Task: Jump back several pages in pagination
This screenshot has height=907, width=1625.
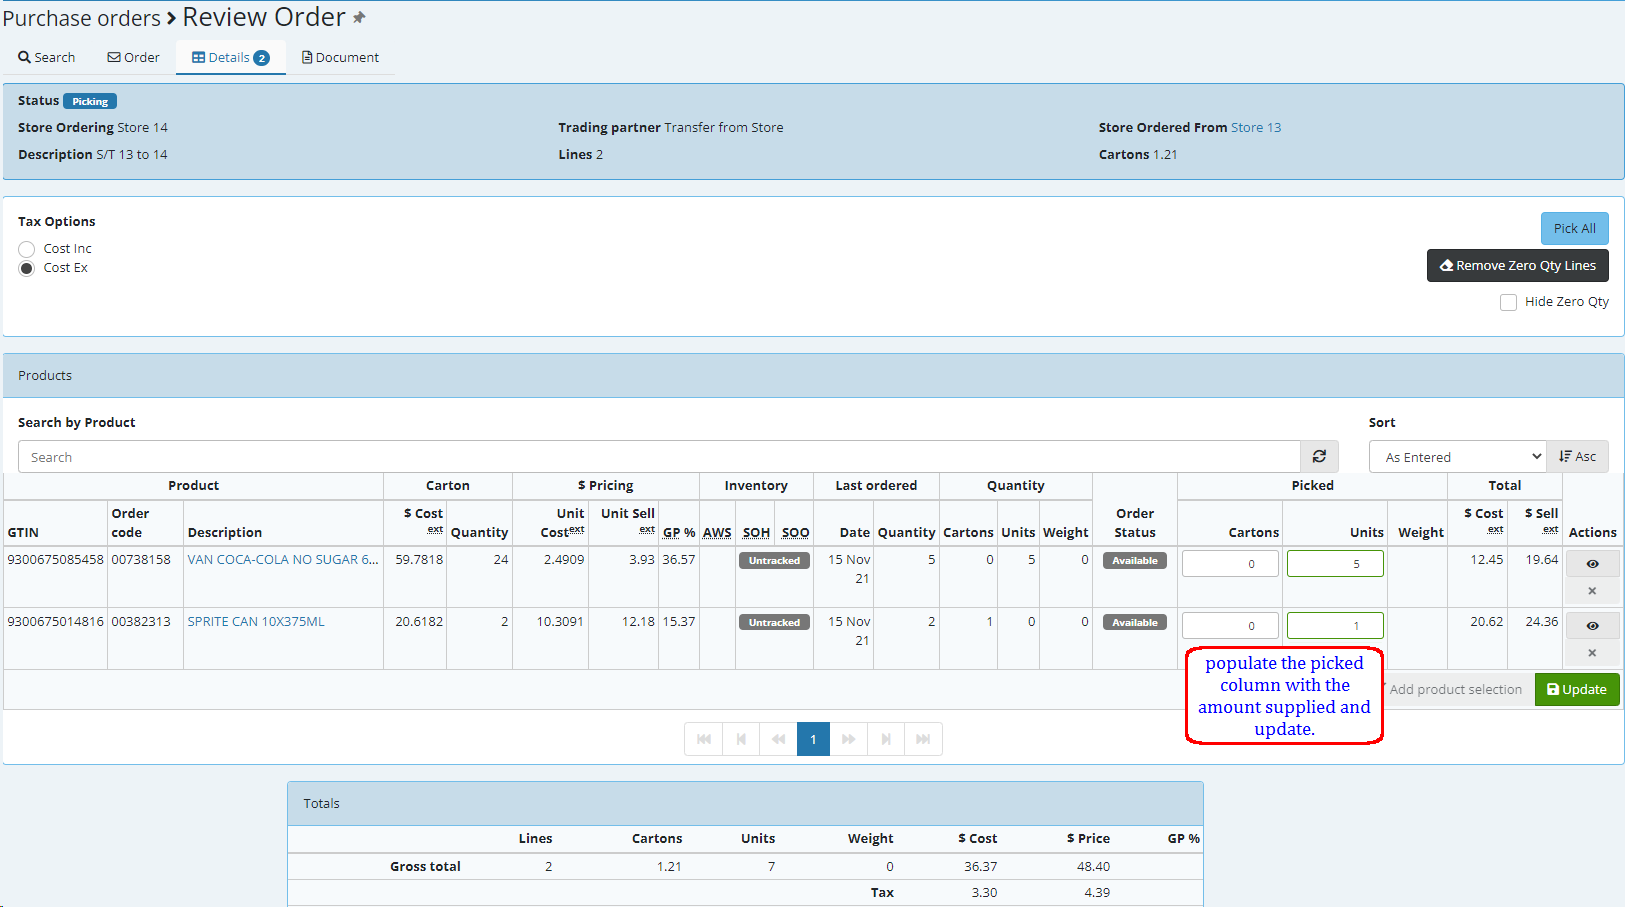Action: pos(778,739)
